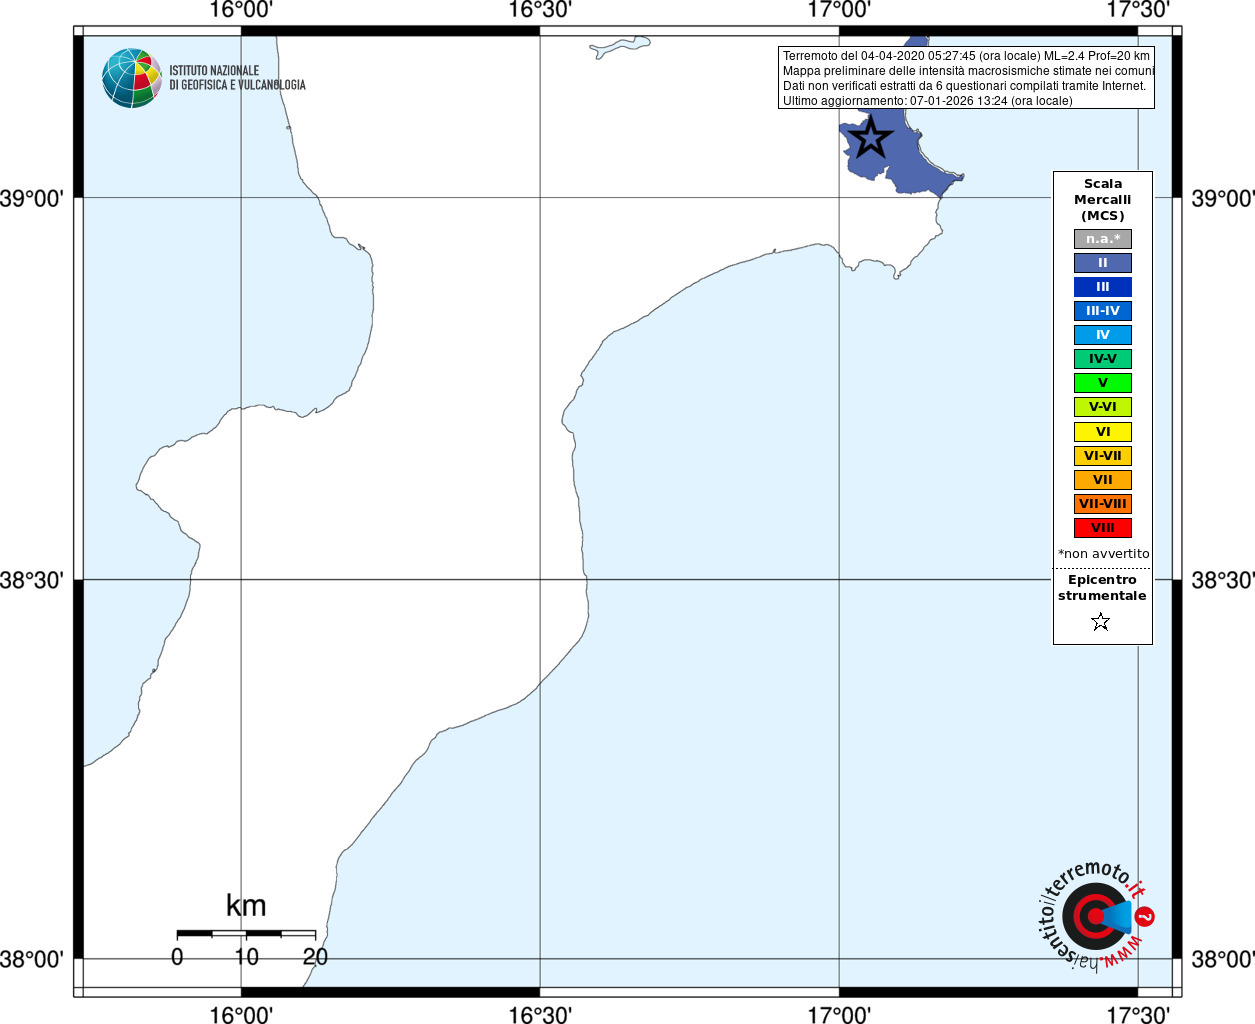Click the 'Terremoto del 04-04-2020' info line
The width and height of the screenshot is (1255, 1024).
point(966,56)
